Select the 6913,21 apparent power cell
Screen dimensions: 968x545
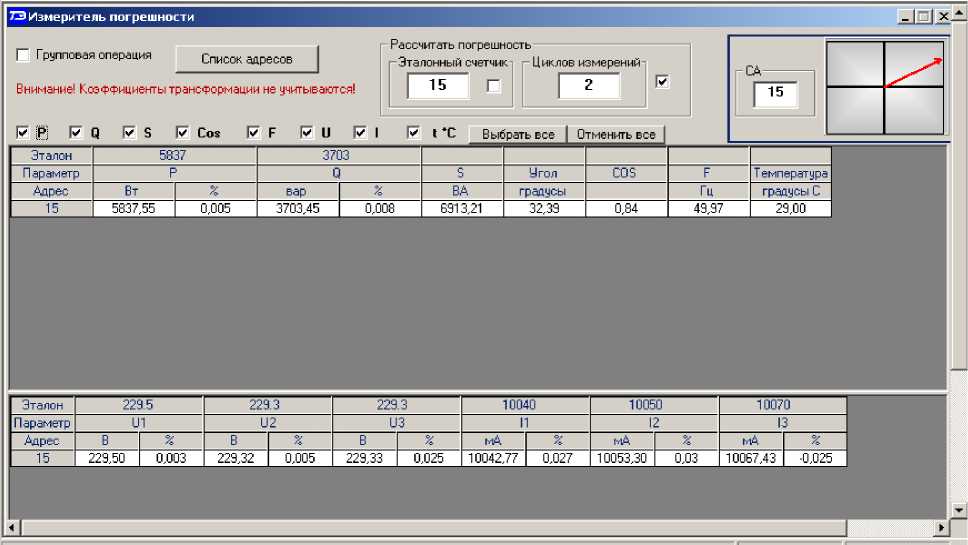pos(462,209)
